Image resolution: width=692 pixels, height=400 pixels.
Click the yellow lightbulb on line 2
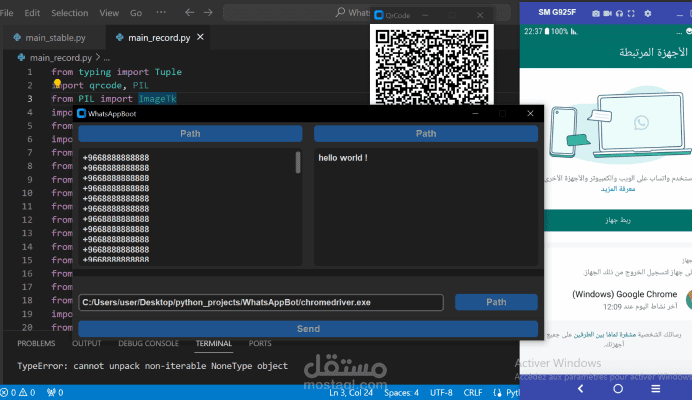pos(57,83)
